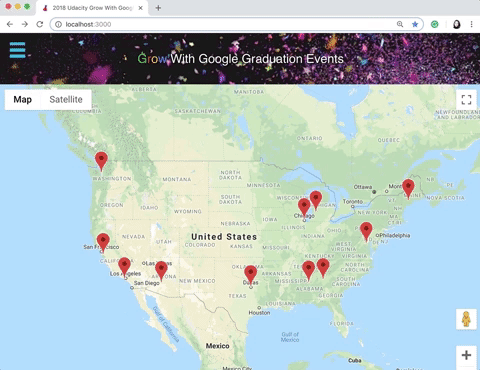Open the green browser extension icon
The image size is (480, 370).
435,24
